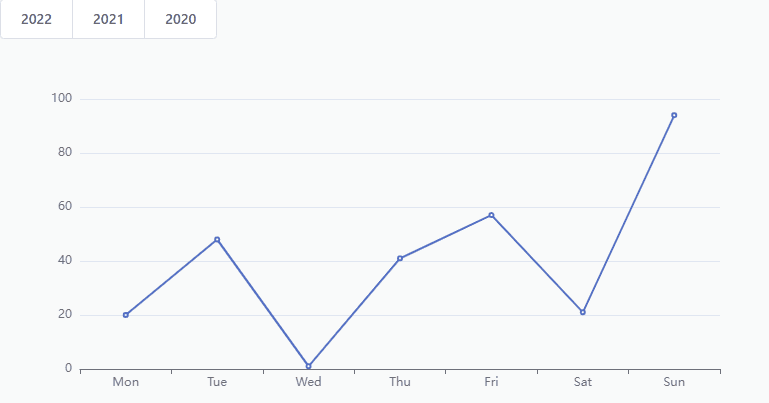The width and height of the screenshot is (769, 403).
Task: Click the Tuesday data point on the line
Action: pos(217,240)
